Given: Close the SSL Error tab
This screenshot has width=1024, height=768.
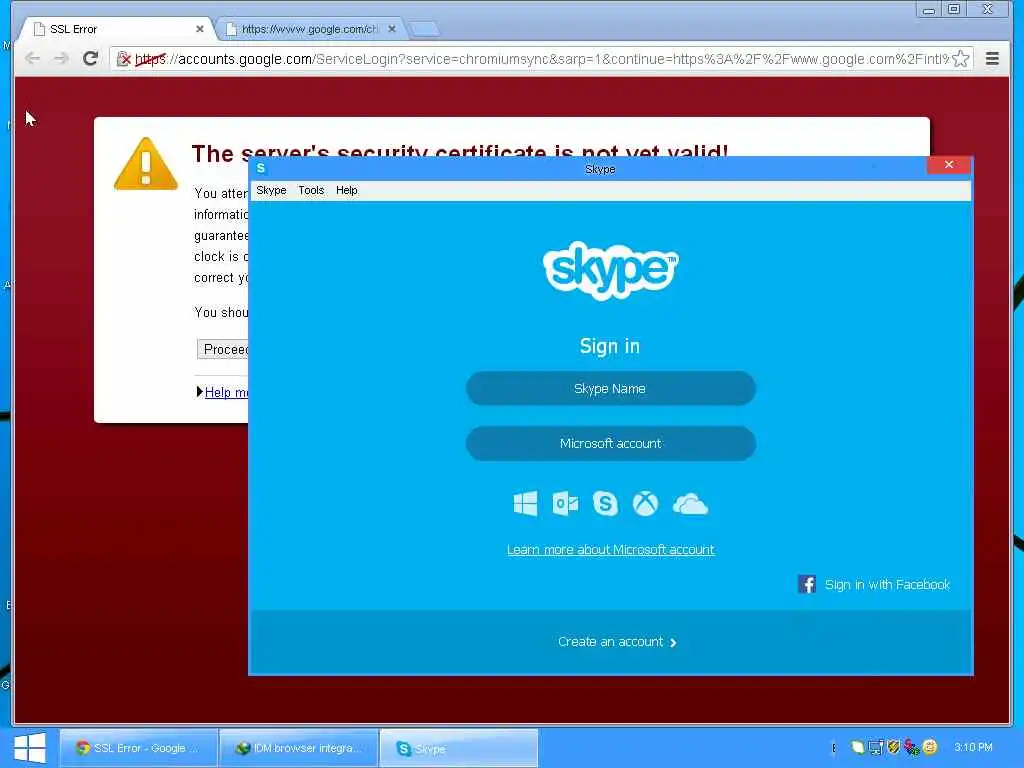Looking at the screenshot, I should (200, 29).
